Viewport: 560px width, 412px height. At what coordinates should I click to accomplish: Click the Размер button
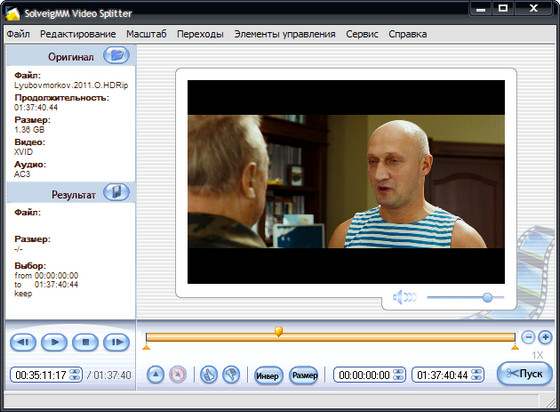[304, 376]
